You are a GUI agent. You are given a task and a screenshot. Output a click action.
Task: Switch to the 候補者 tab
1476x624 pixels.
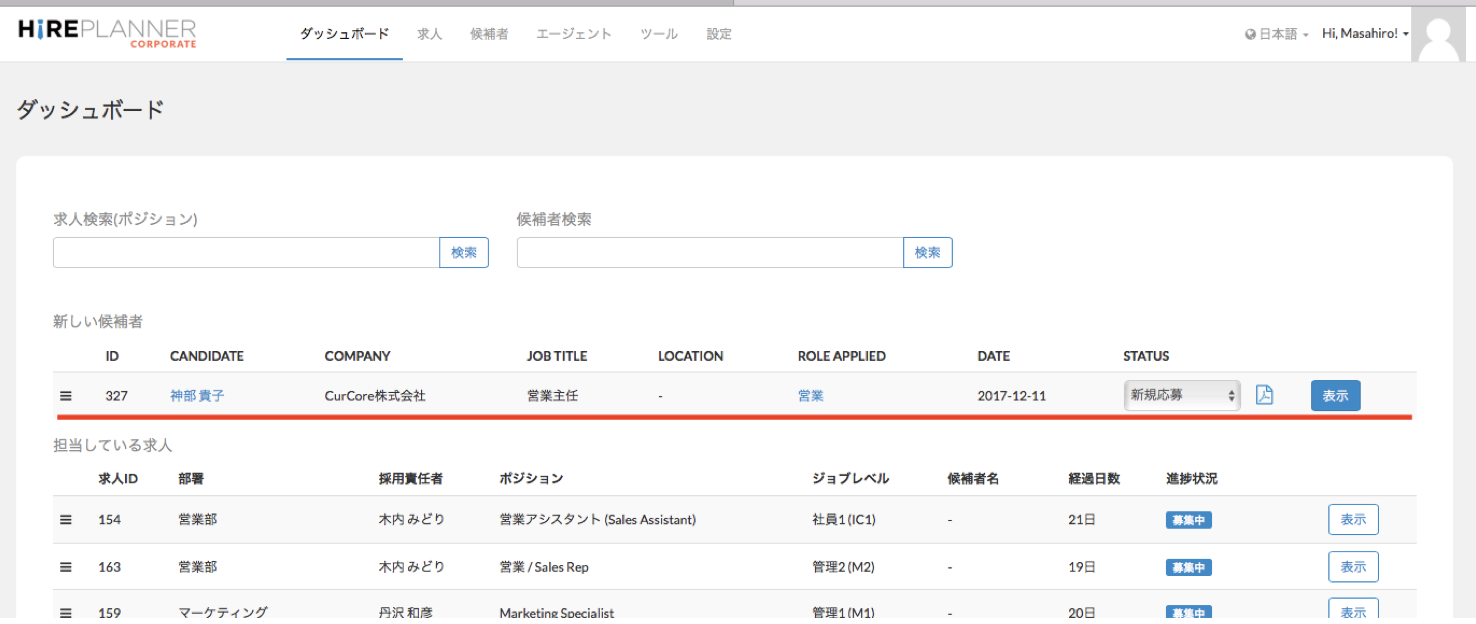pyautogui.click(x=489, y=34)
